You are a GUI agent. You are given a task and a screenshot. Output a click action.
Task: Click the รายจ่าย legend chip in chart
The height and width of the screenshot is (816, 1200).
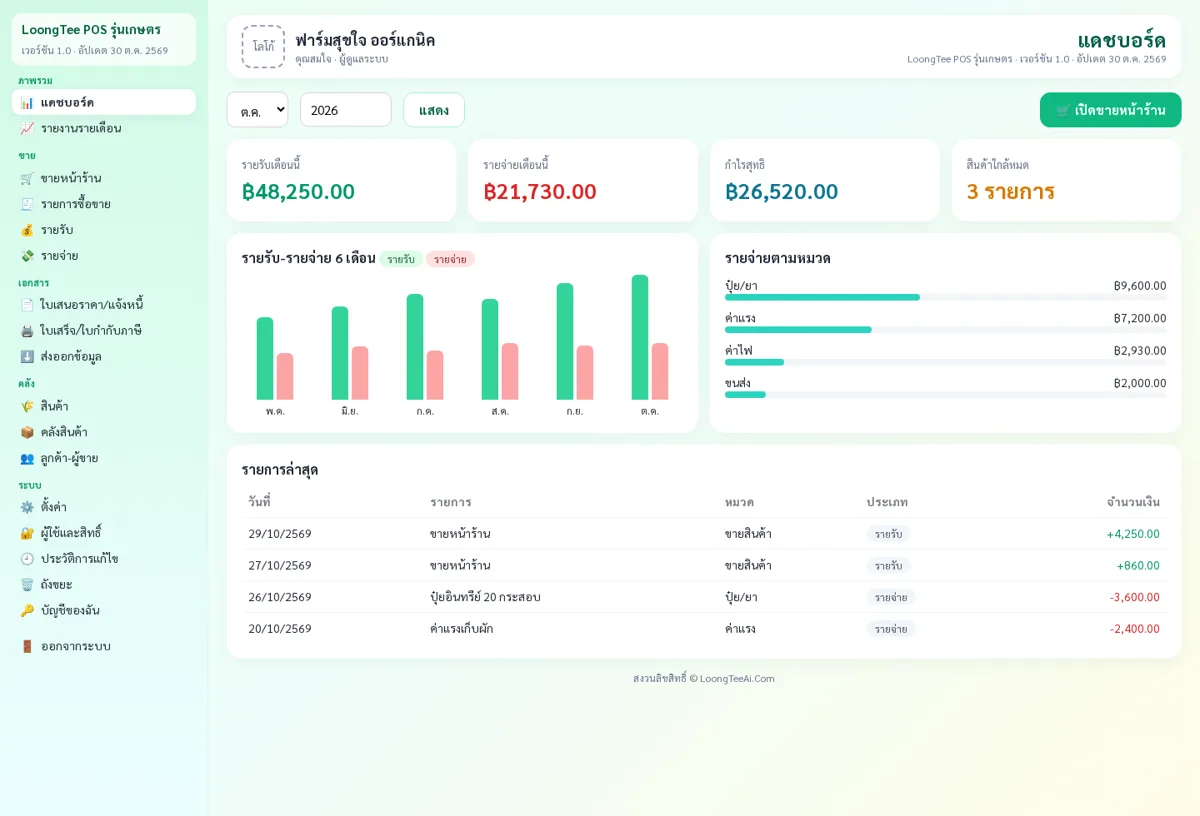click(450, 259)
